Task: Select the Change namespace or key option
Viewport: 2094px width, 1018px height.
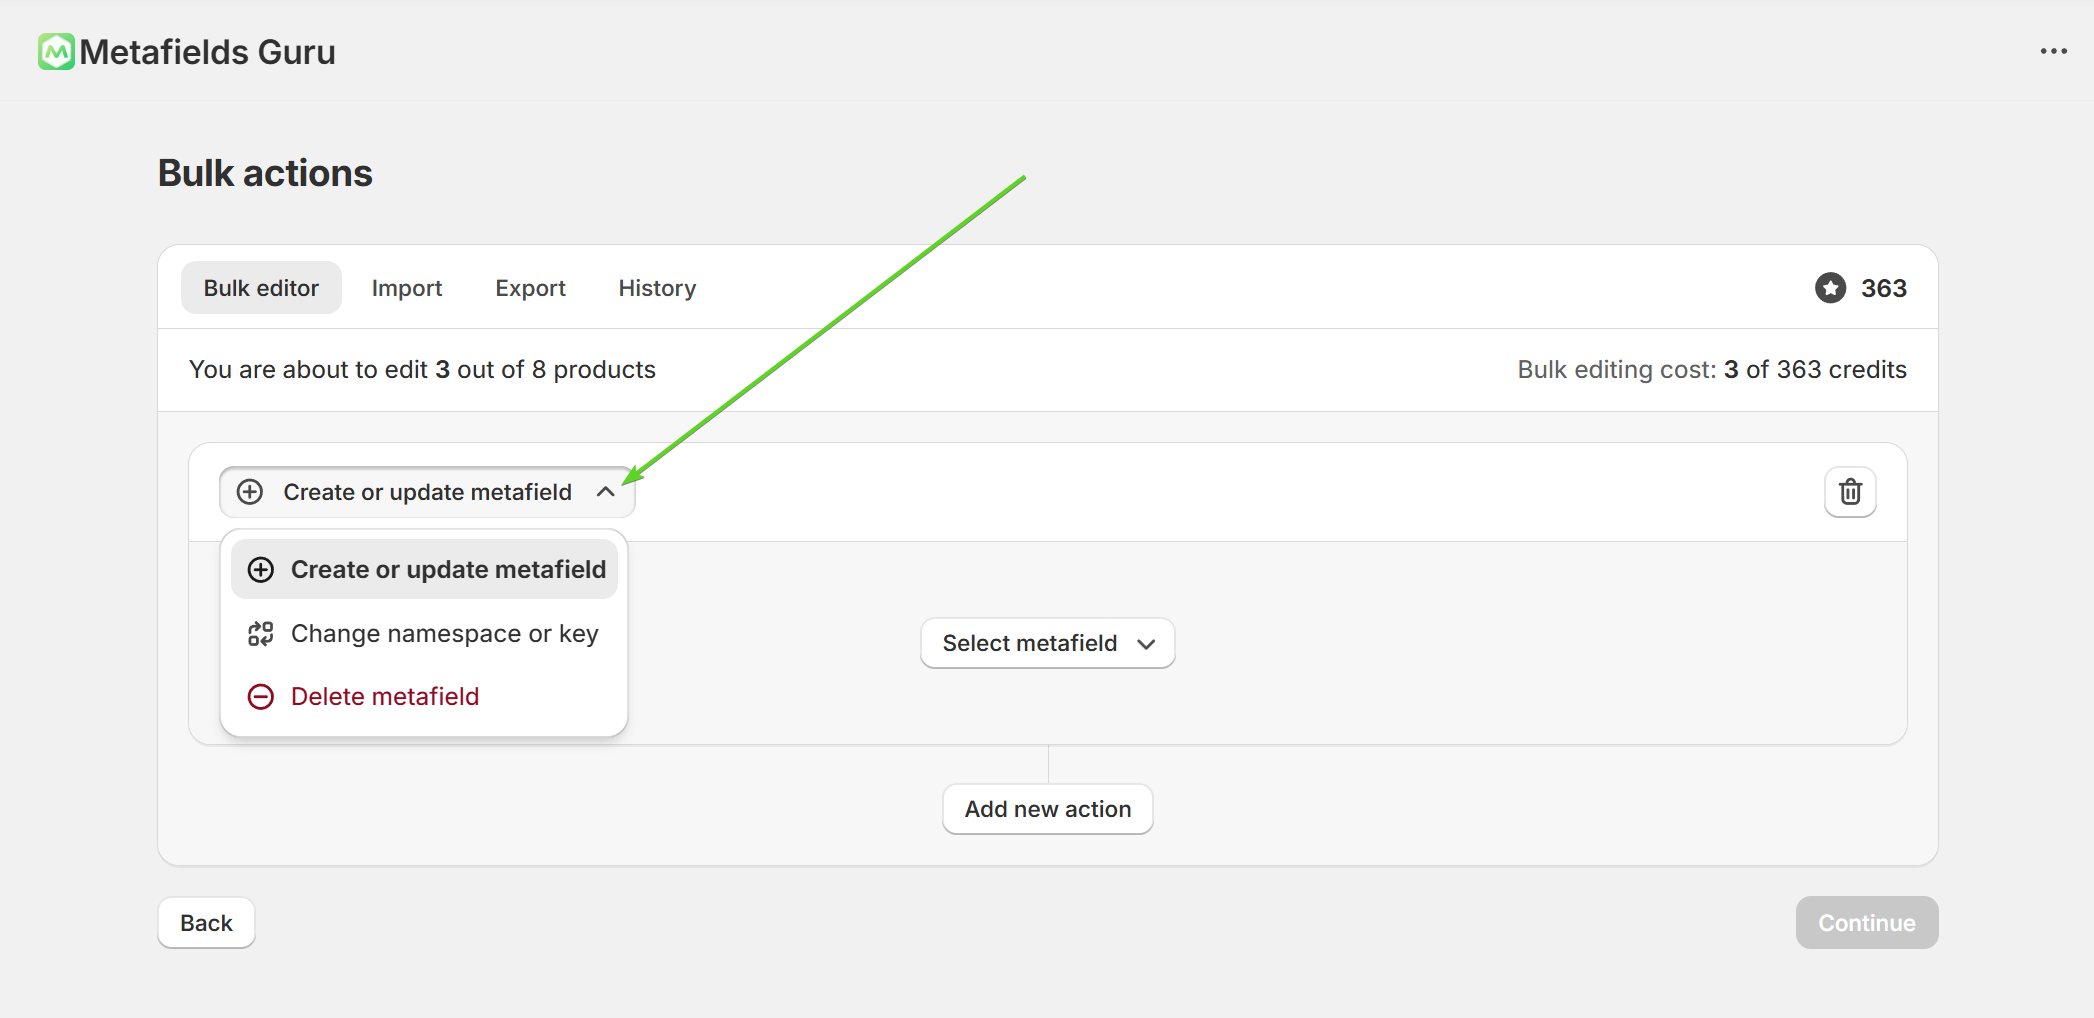Action: point(444,634)
